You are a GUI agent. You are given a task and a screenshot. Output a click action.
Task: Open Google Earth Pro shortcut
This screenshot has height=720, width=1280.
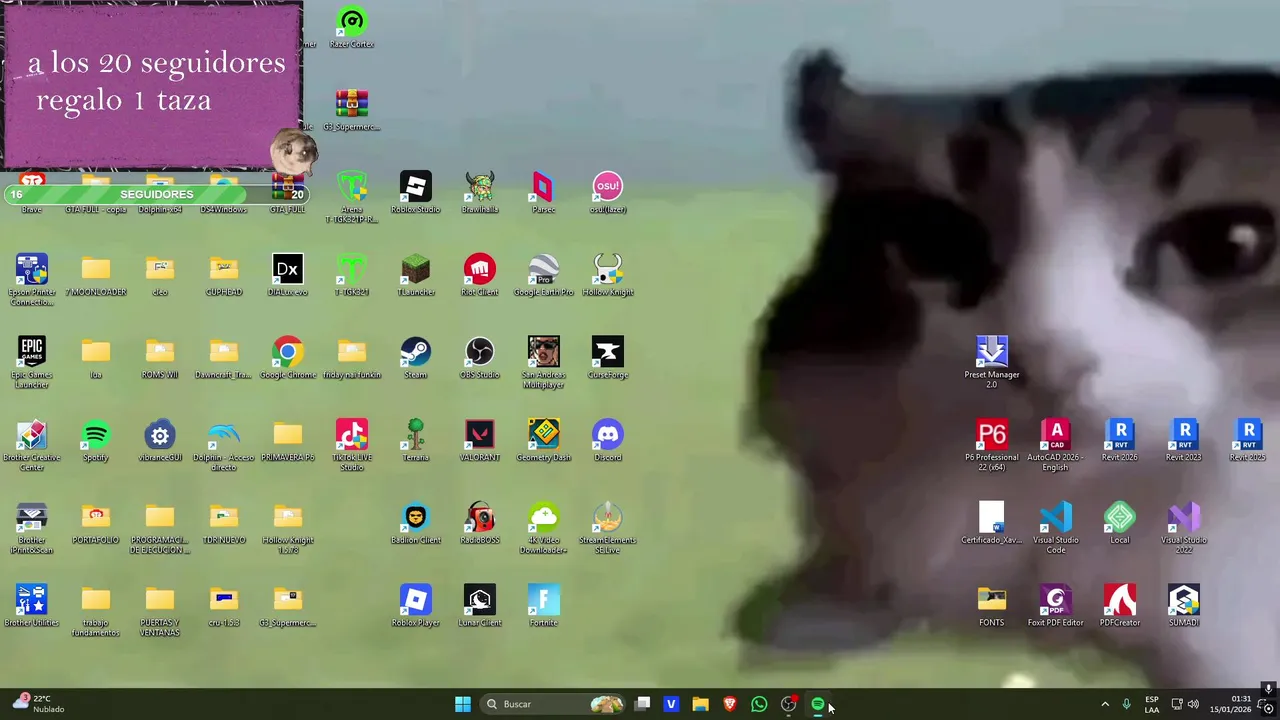click(x=544, y=276)
